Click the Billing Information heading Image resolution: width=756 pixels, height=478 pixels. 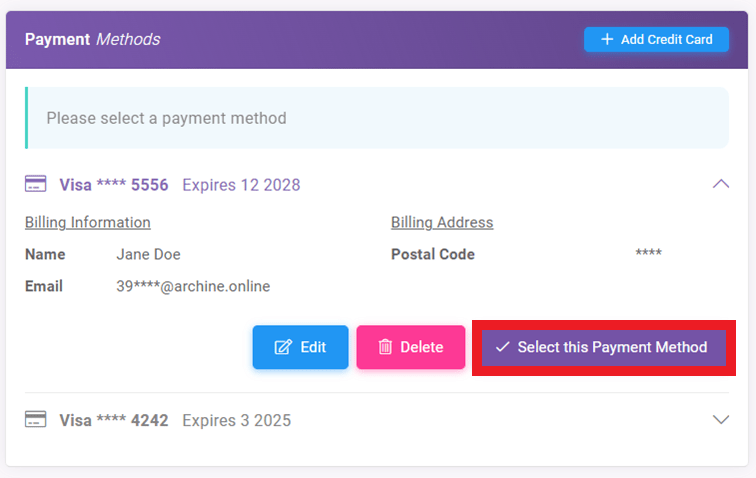click(88, 222)
